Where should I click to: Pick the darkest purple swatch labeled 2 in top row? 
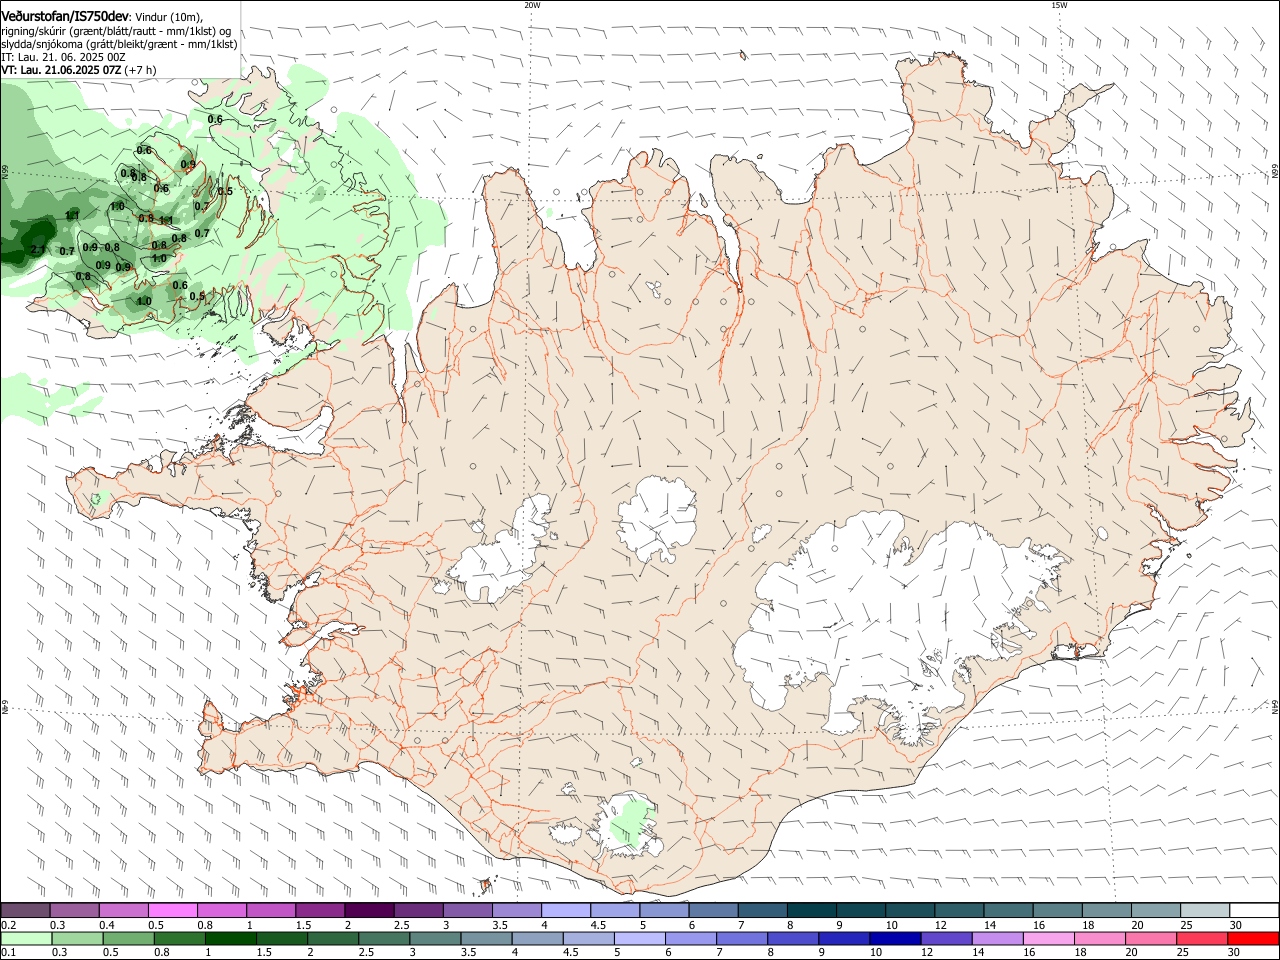pyautogui.click(x=368, y=910)
